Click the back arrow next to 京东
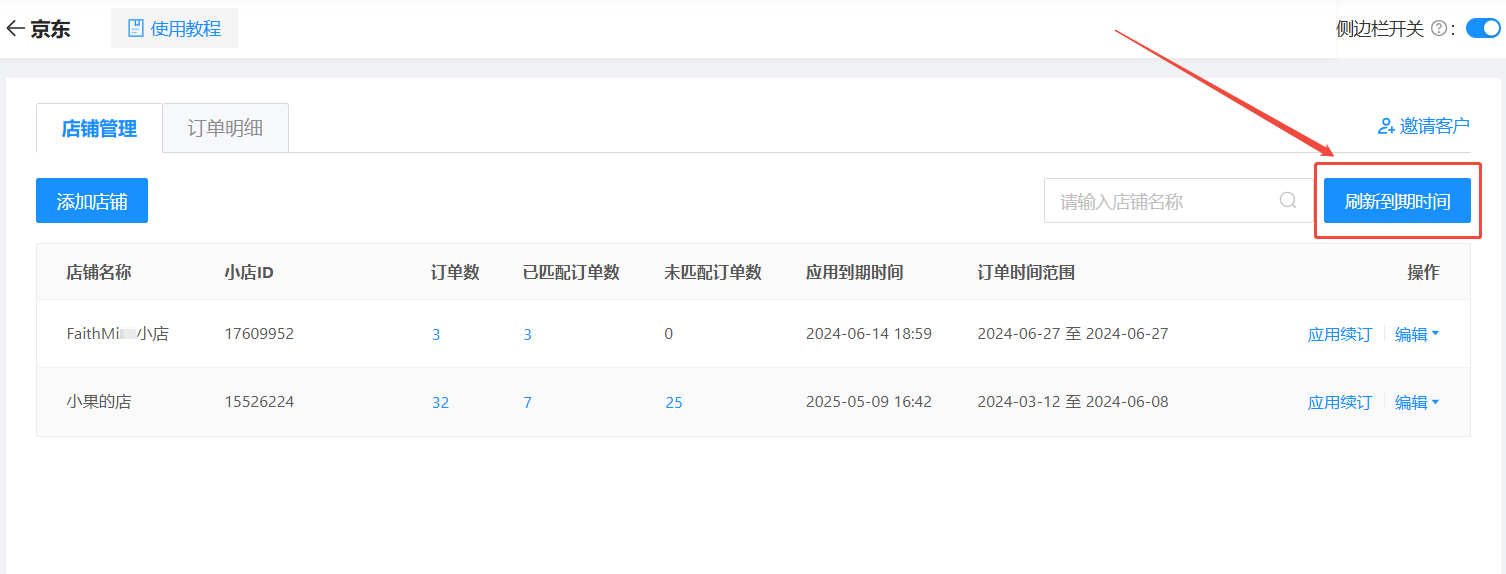The height and width of the screenshot is (574, 1506). (15, 29)
